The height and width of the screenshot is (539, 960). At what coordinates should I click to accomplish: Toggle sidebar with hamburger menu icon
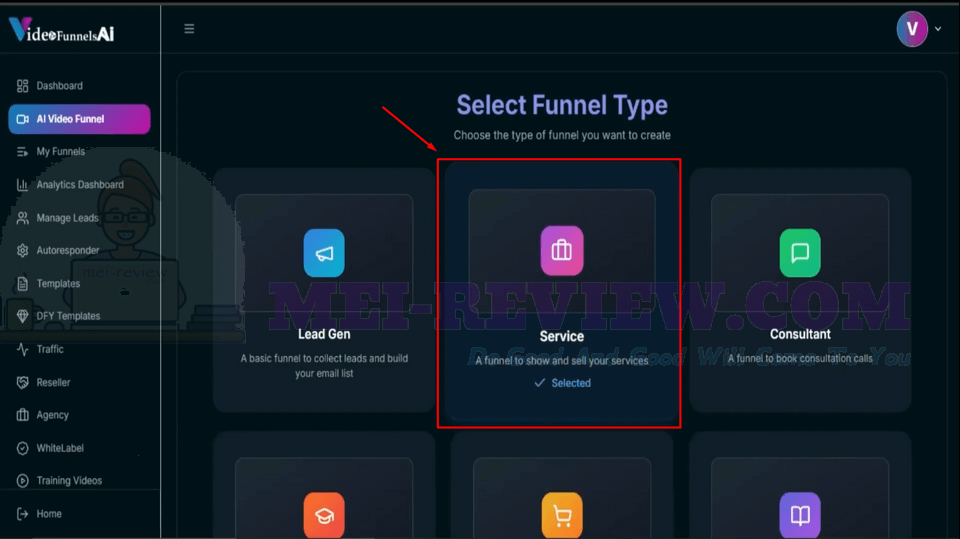point(189,29)
